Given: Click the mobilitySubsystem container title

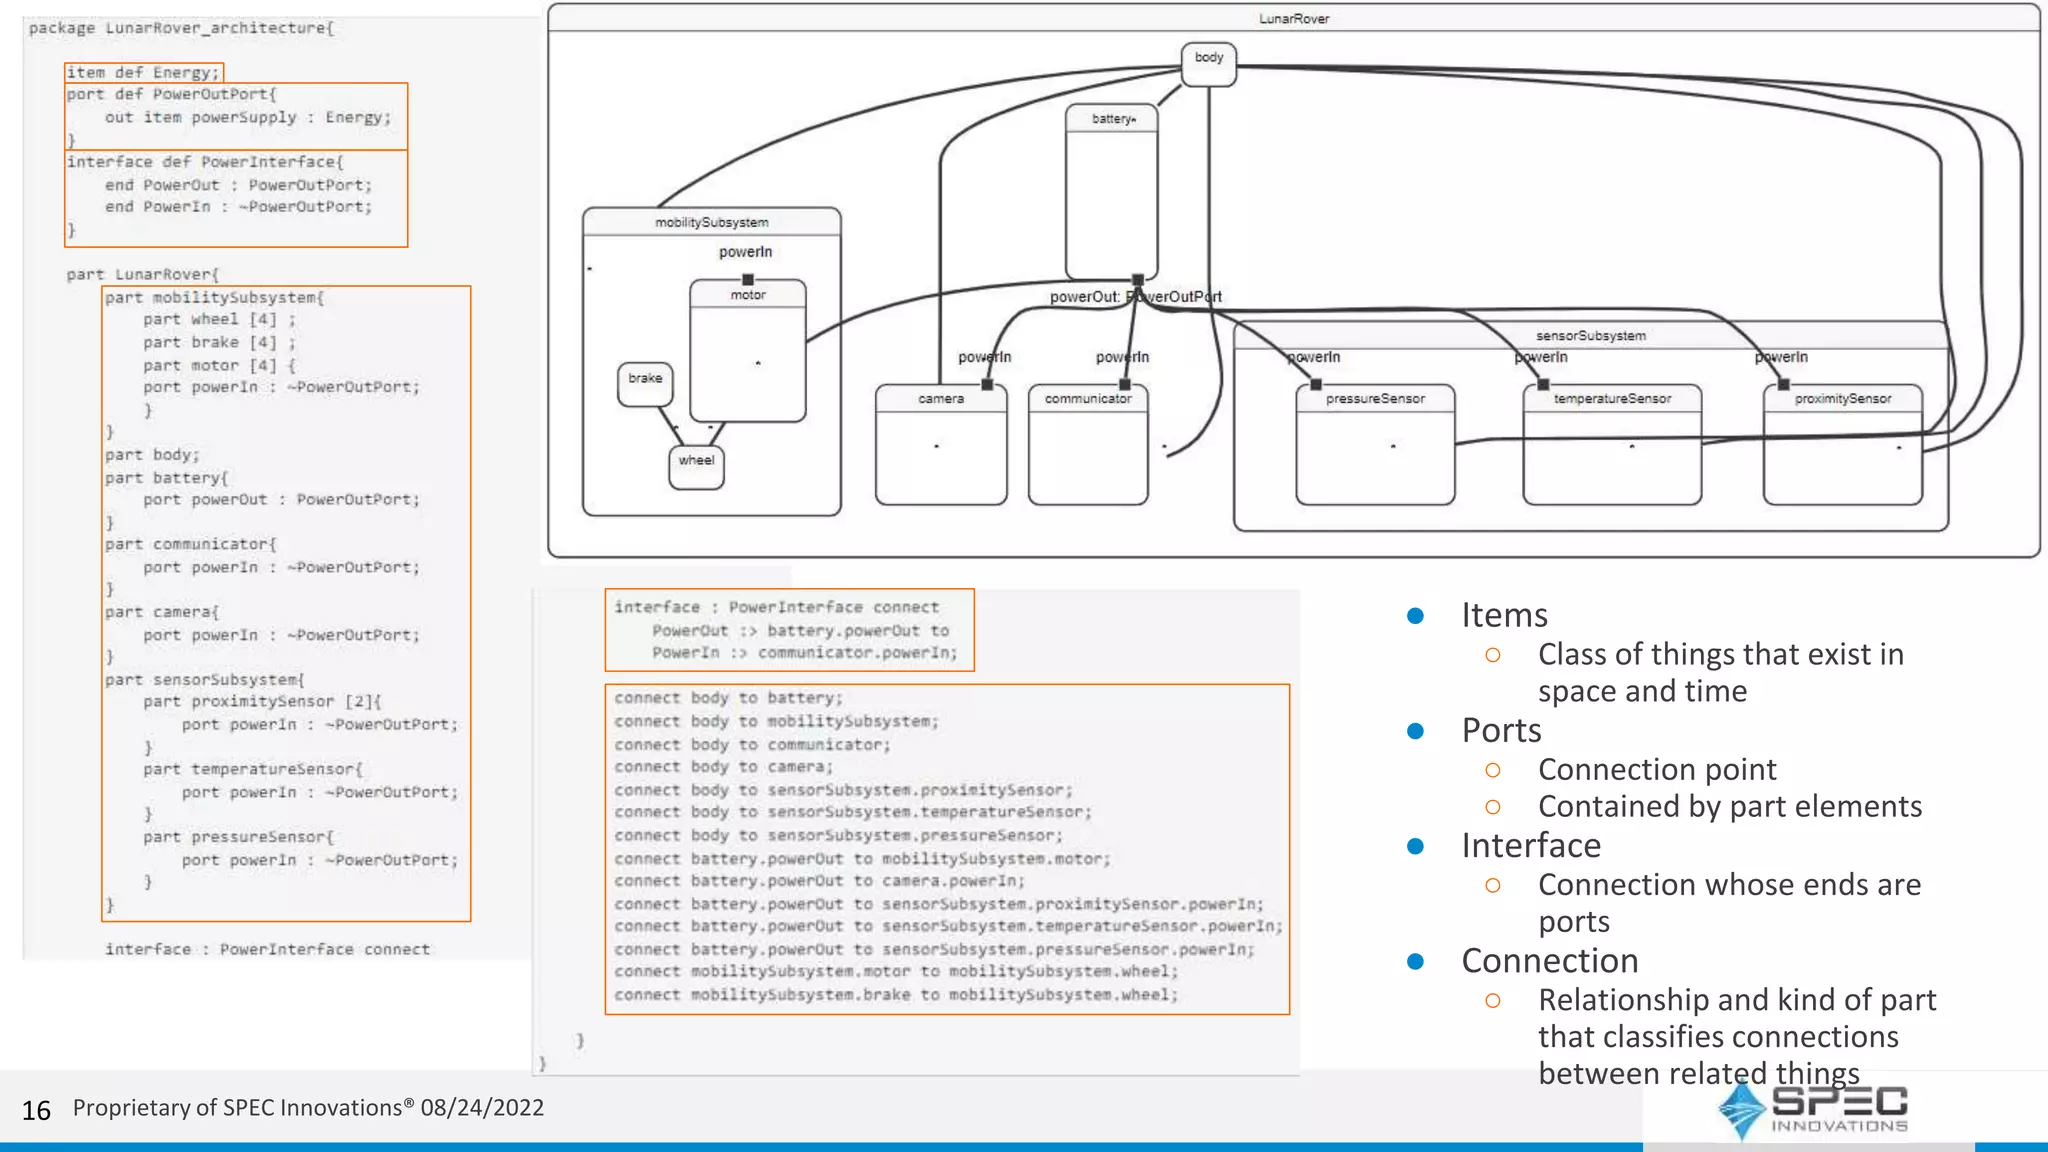Looking at the screenshot, I should (x=711, y=222).
